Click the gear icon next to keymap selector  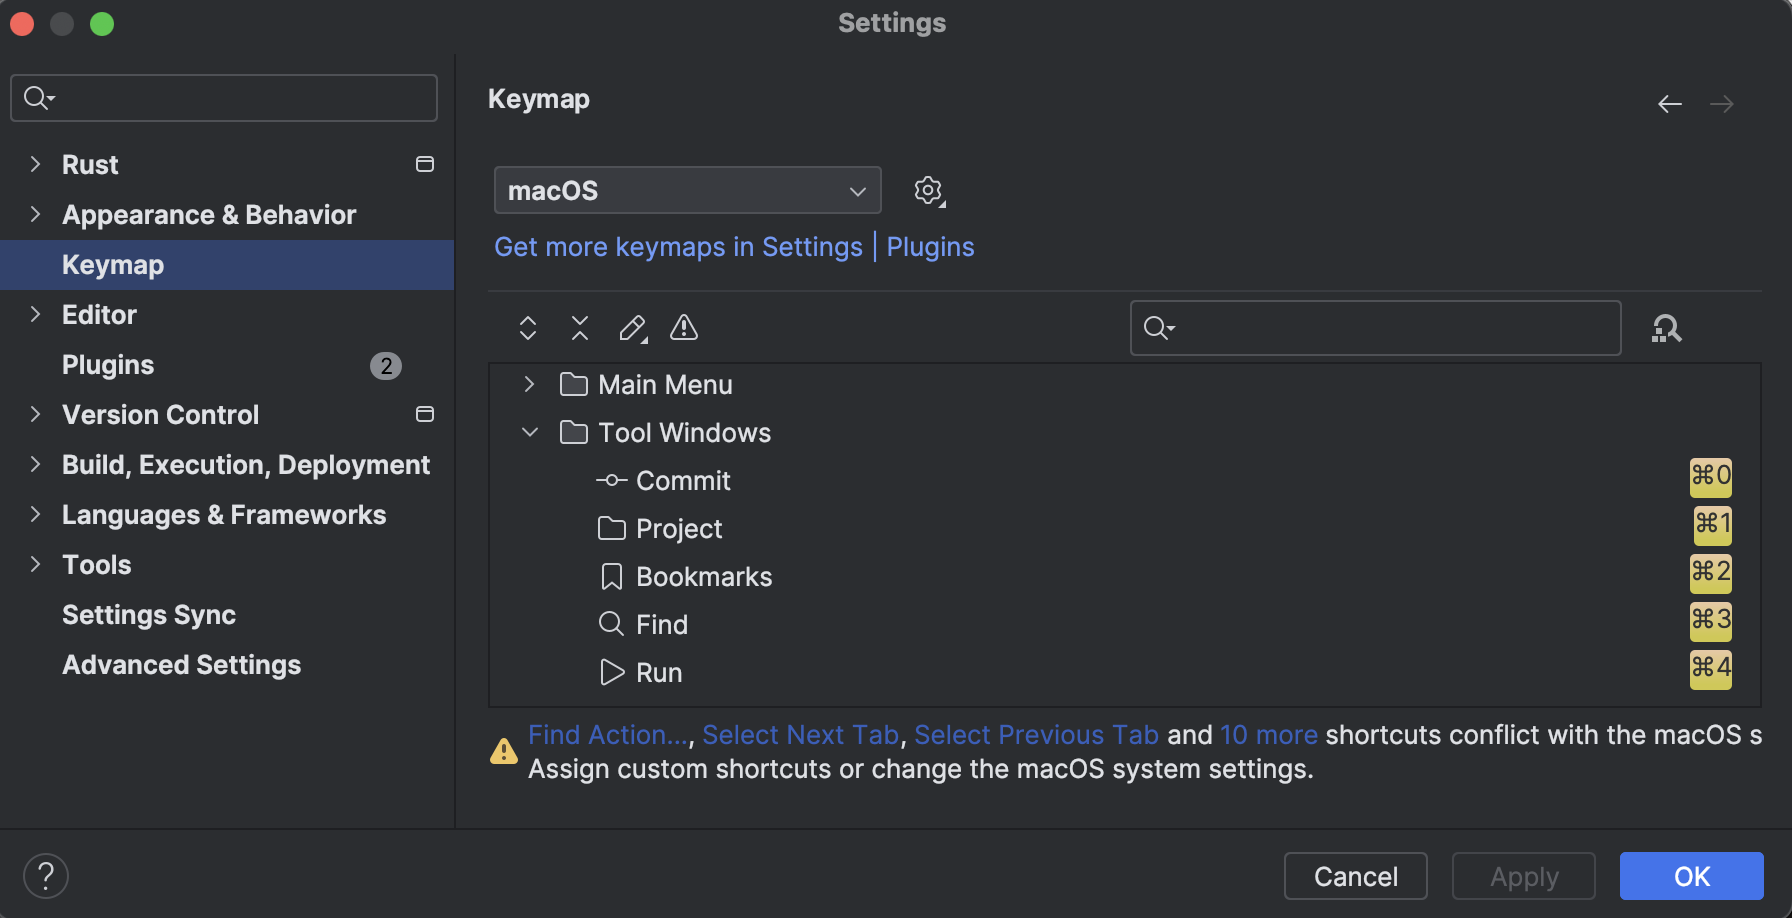coord(928,190)
